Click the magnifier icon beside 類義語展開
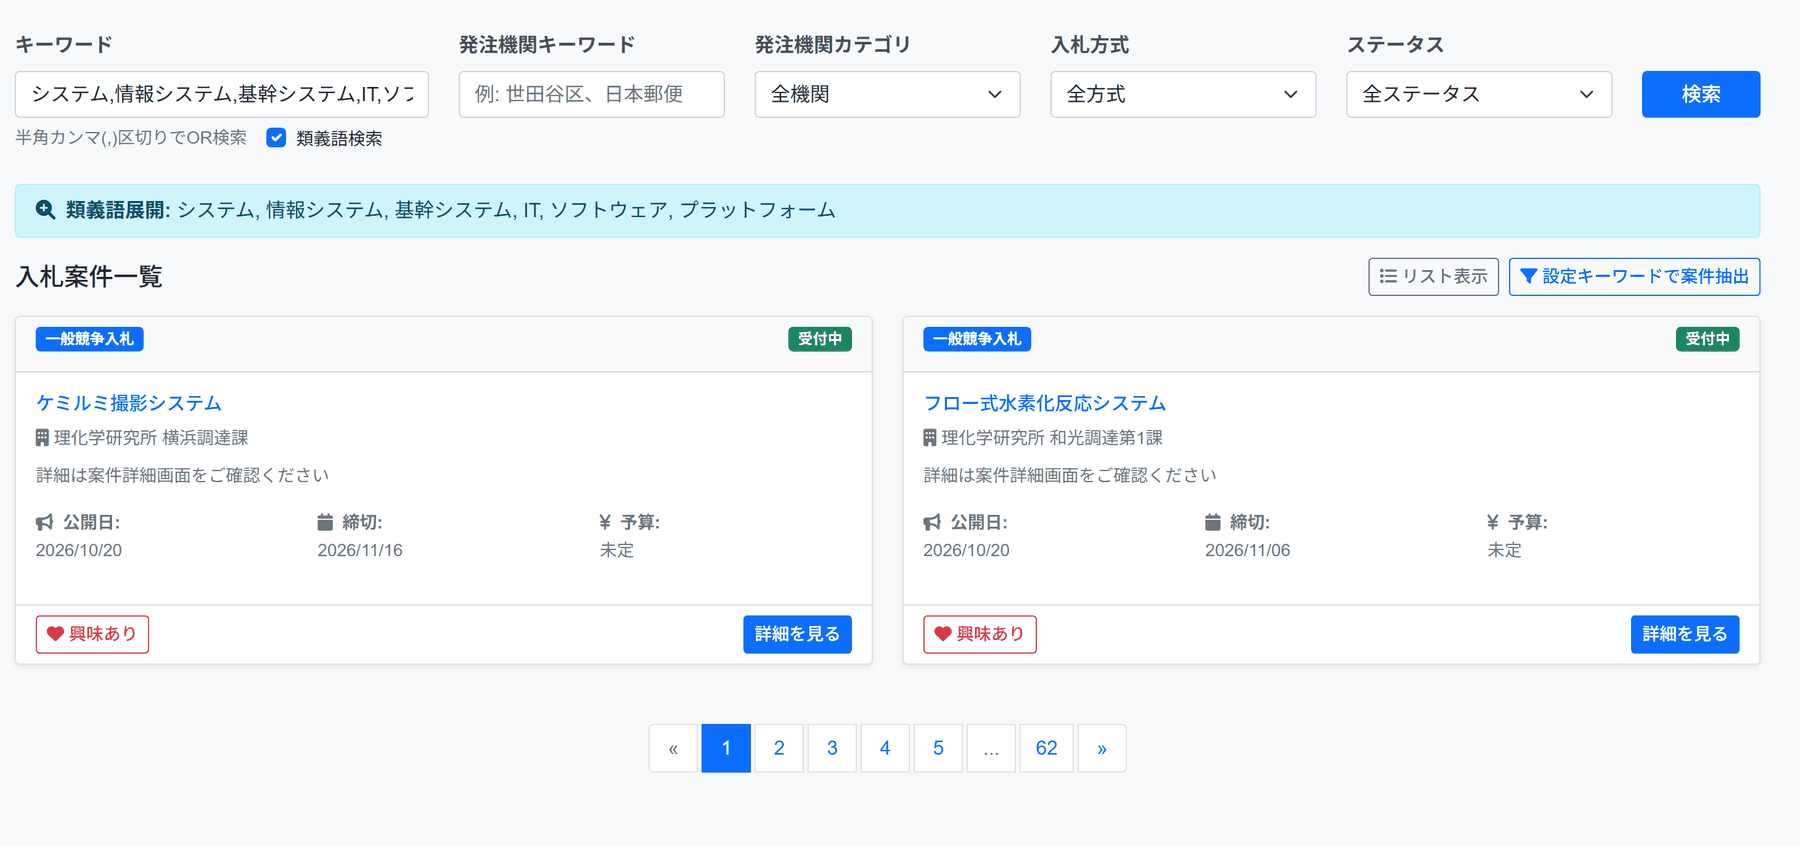 point(45,210)
